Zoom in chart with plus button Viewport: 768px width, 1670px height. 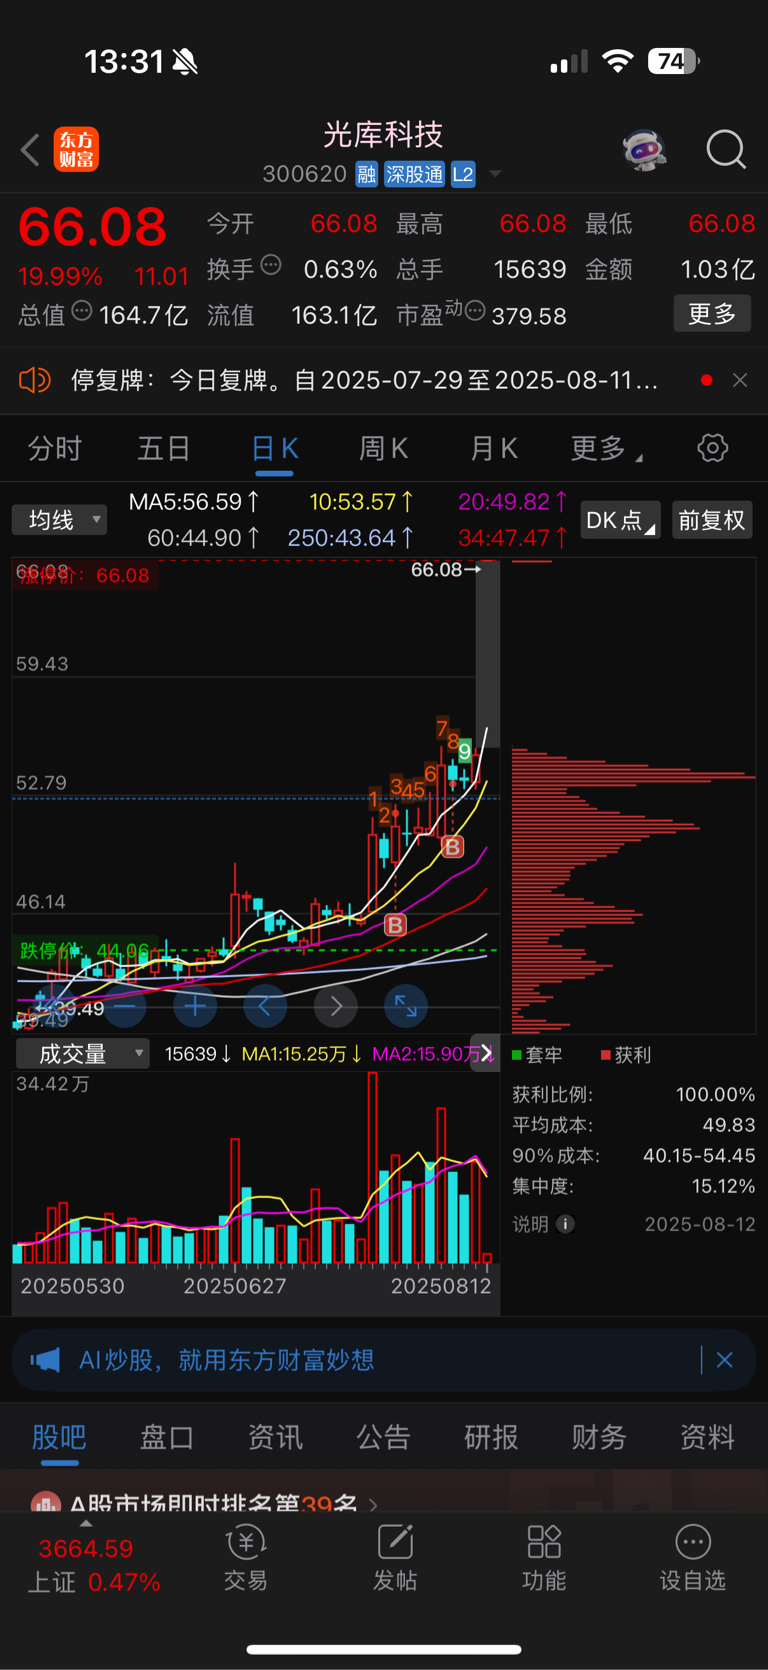195,1006
